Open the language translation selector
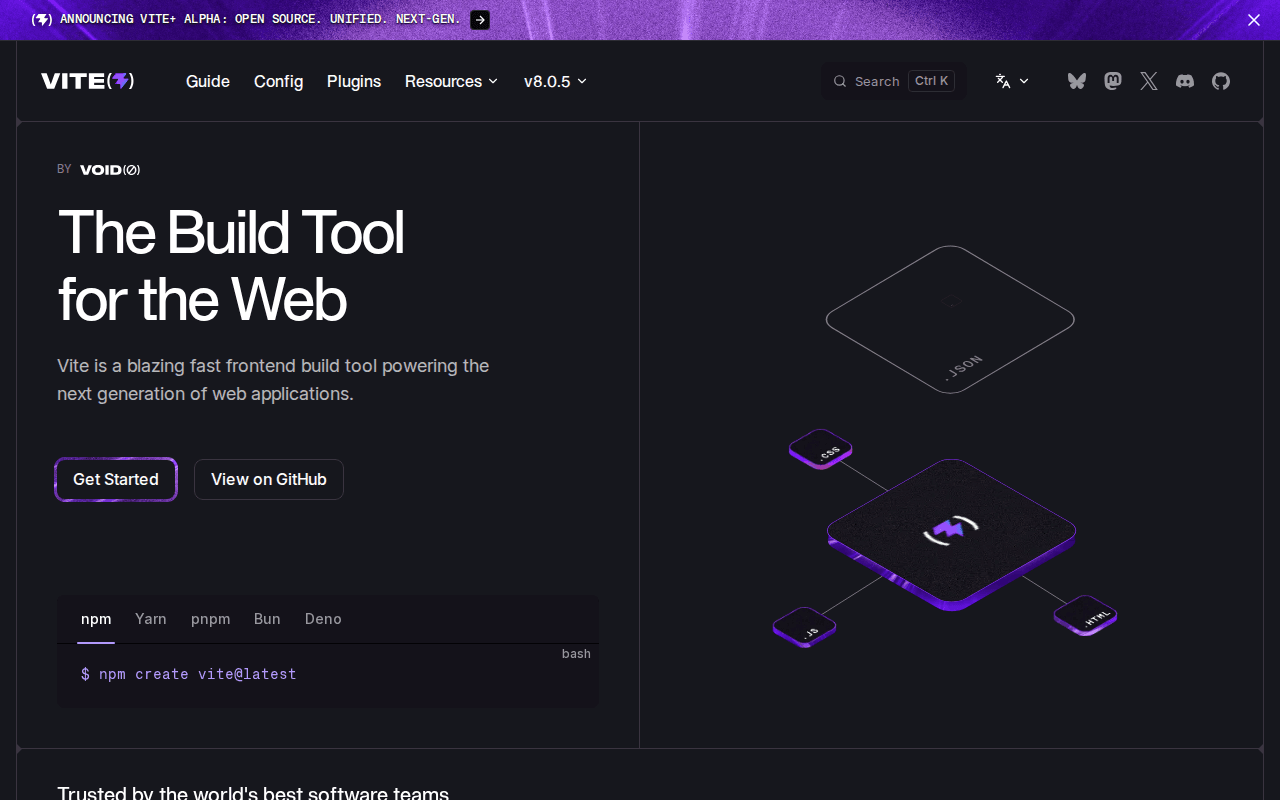Viewport: 1280px width, 800px height. (1012, 81)
